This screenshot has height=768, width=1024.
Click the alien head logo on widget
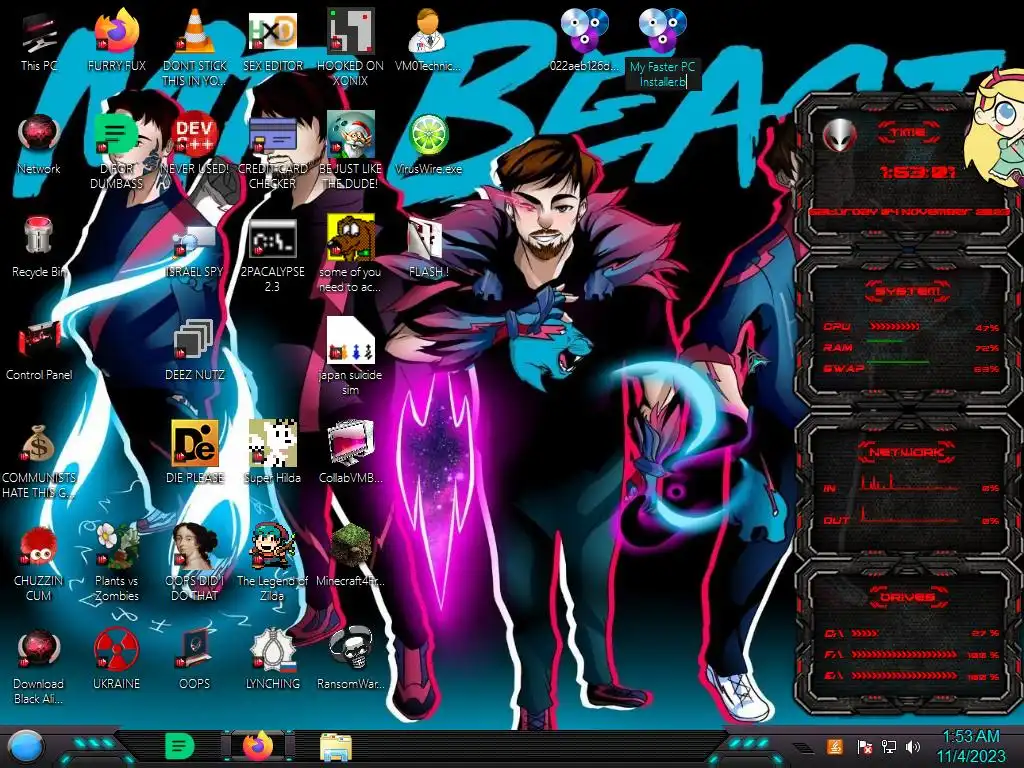tap(839, 135)
